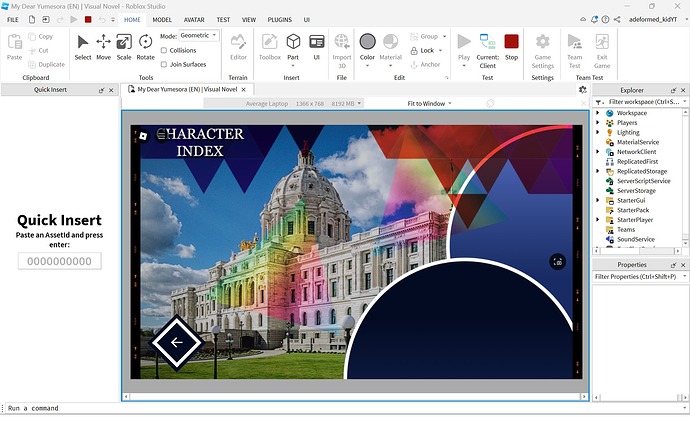Click the Undo arrow in quick access bar
This screenshot has height=430, width=690.
click(102, 19)
